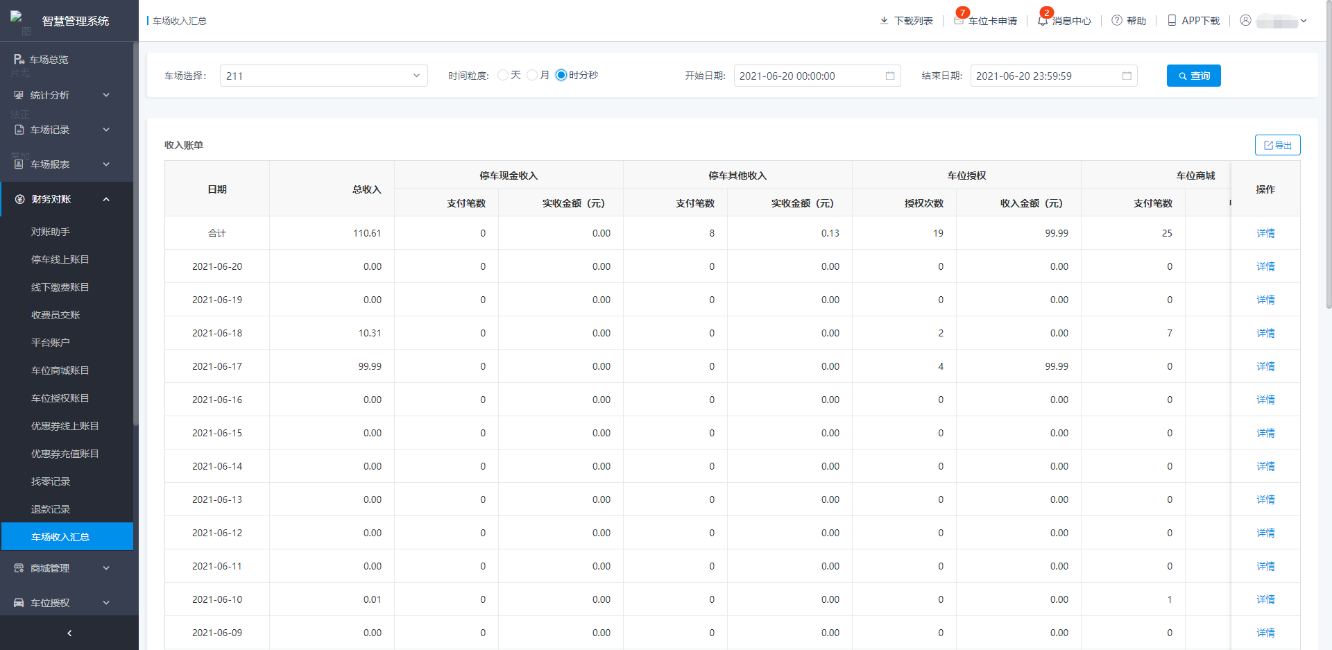Click 详情 link for 2021-06-17 row
The width and height of the screenshot is (1332, 650).
(x=1265, y=367)
